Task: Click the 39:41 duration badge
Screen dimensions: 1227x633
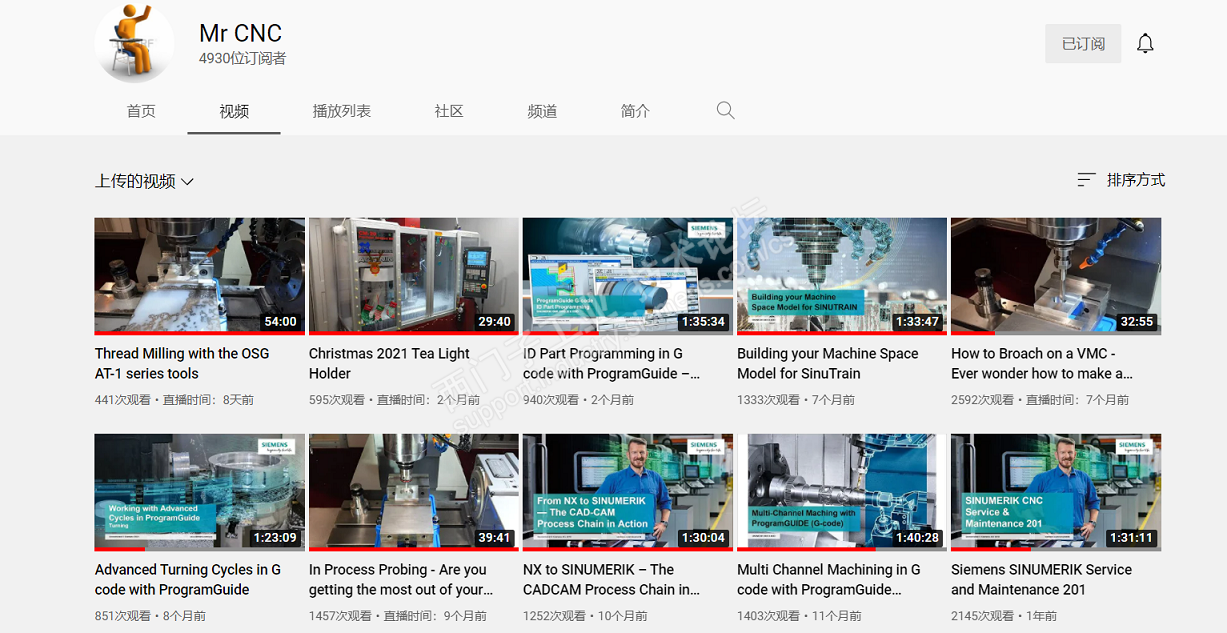Action: pyautogui.click(x=494, y=538)
